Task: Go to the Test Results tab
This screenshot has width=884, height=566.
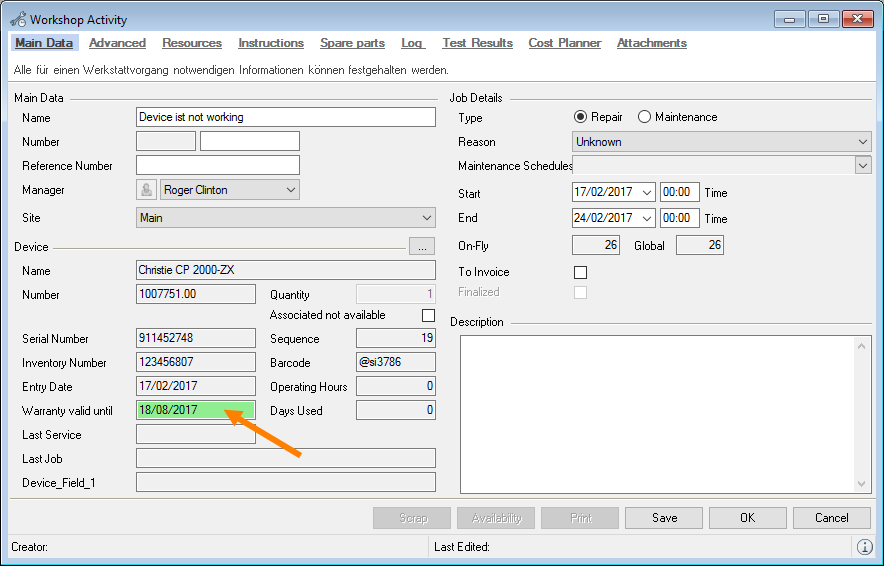Action: 477,43
